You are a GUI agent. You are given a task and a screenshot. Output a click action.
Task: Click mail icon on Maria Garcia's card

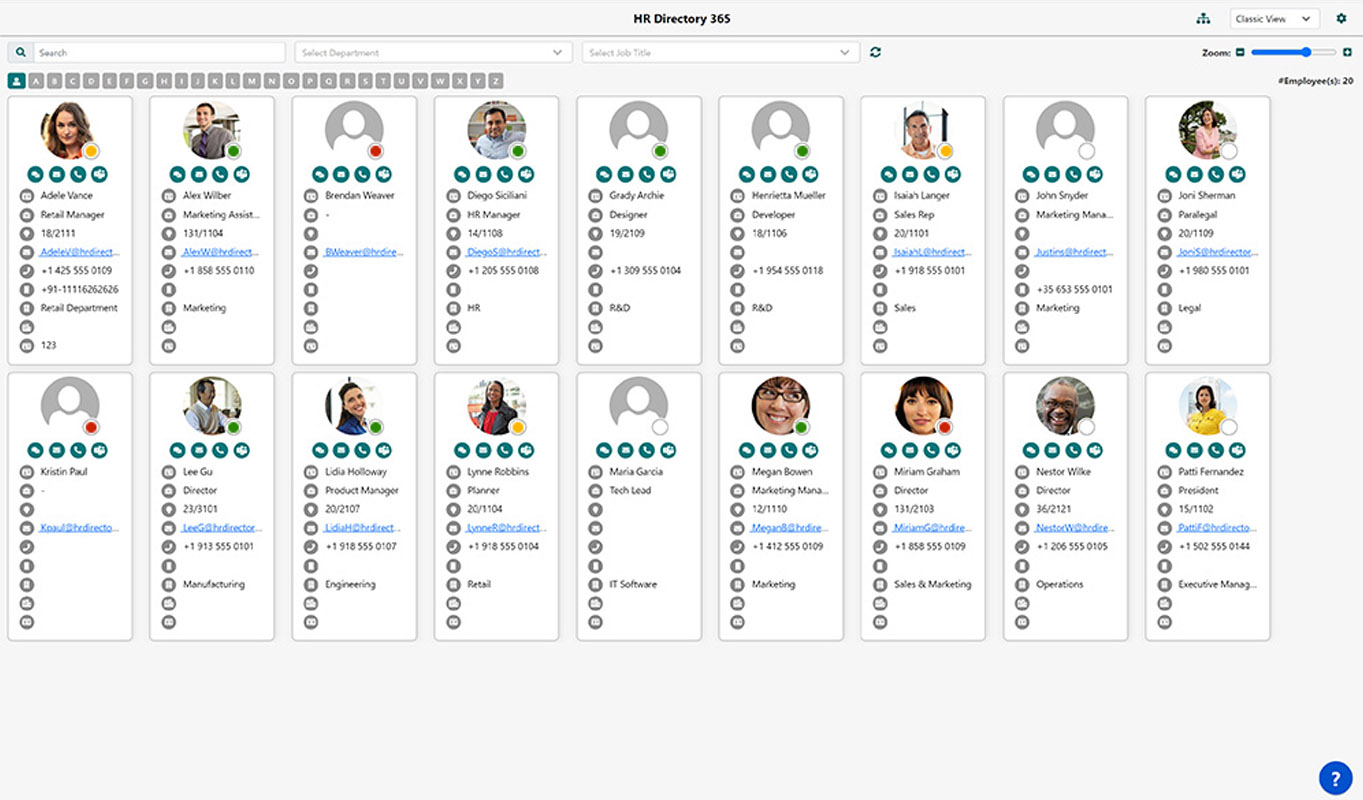pyautogui.click(x=625, y=451)
